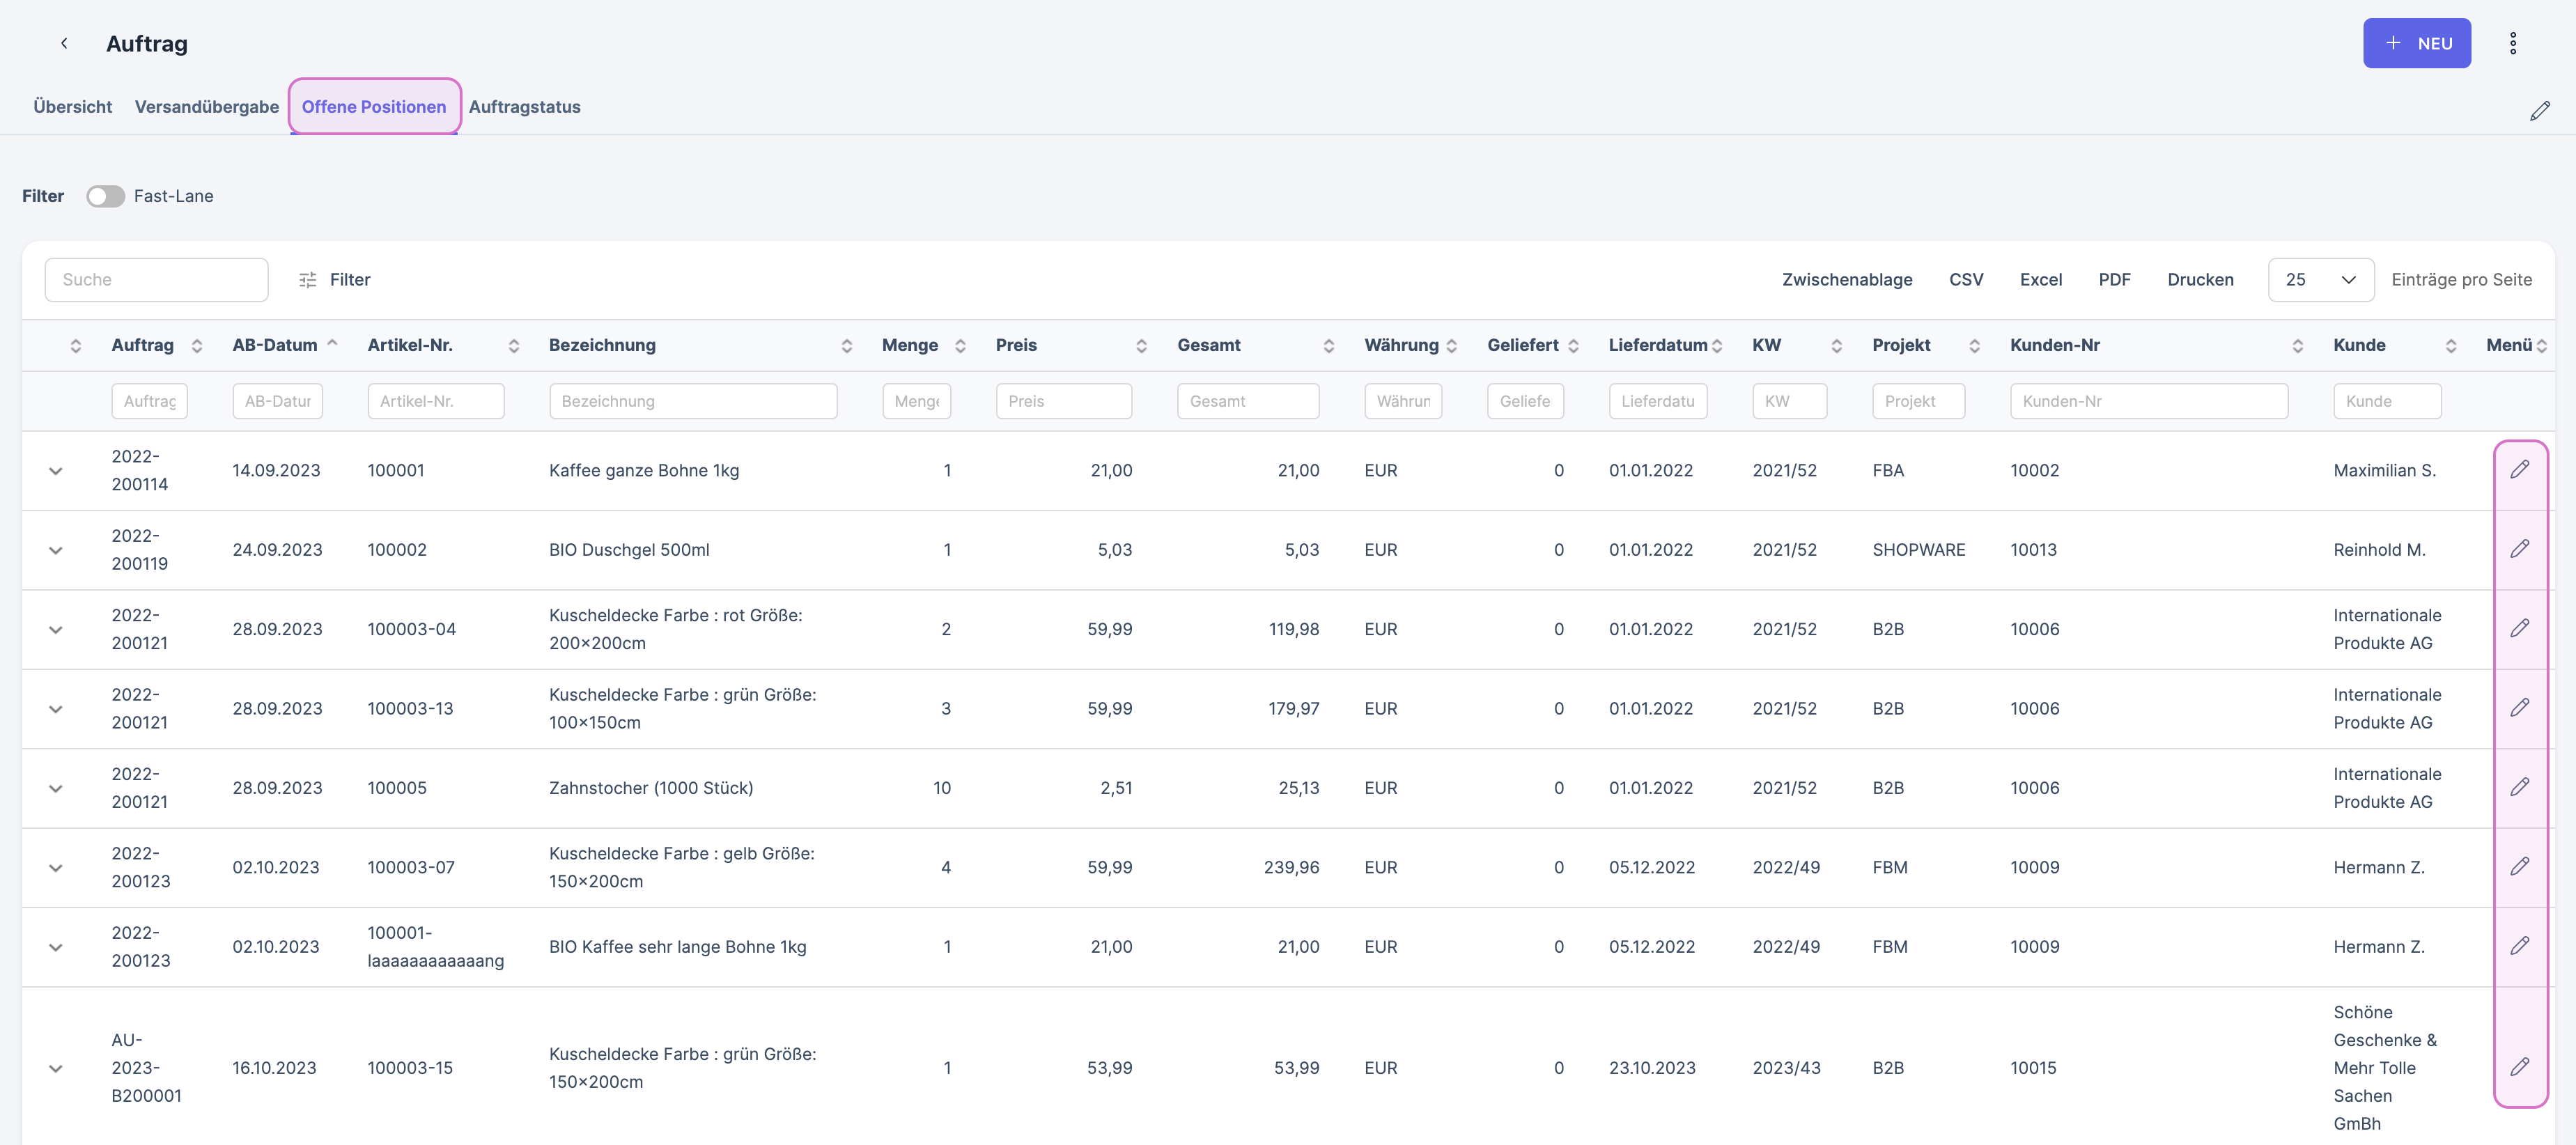Click the back arrow next to Auftrag
The height and width of the screenshot is (1145, 2576).
pos(64,43)
